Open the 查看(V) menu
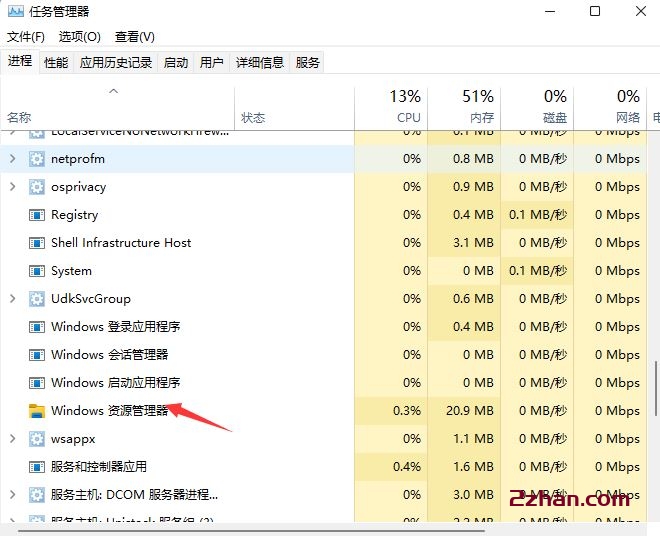Viewport: 660px width, 536px height. 135,37
